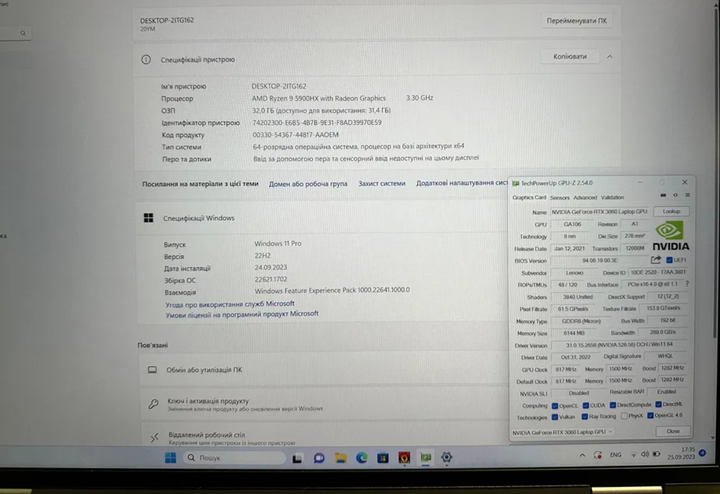Click remote desktop icon beside Віддалений робочий стіл
720x494 pixels.
(x=154, y=438)
